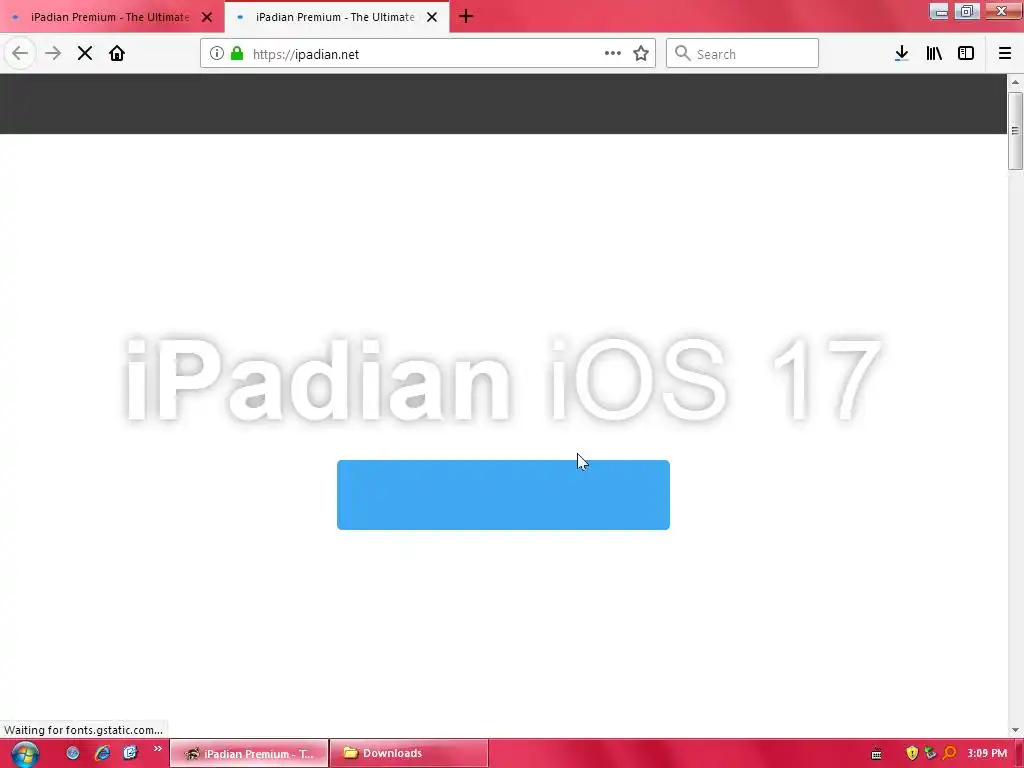Show site information for ipadian.net
This screenshot has width=1024, height=768.
217,54
